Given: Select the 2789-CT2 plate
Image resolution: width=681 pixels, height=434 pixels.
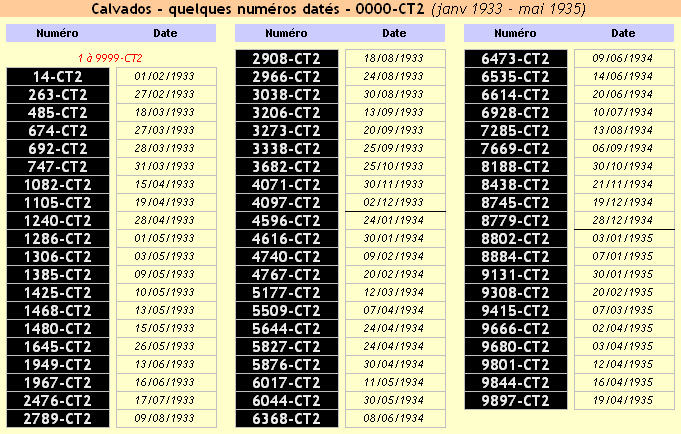Looking at the screenshot, I should pos(58,419).
